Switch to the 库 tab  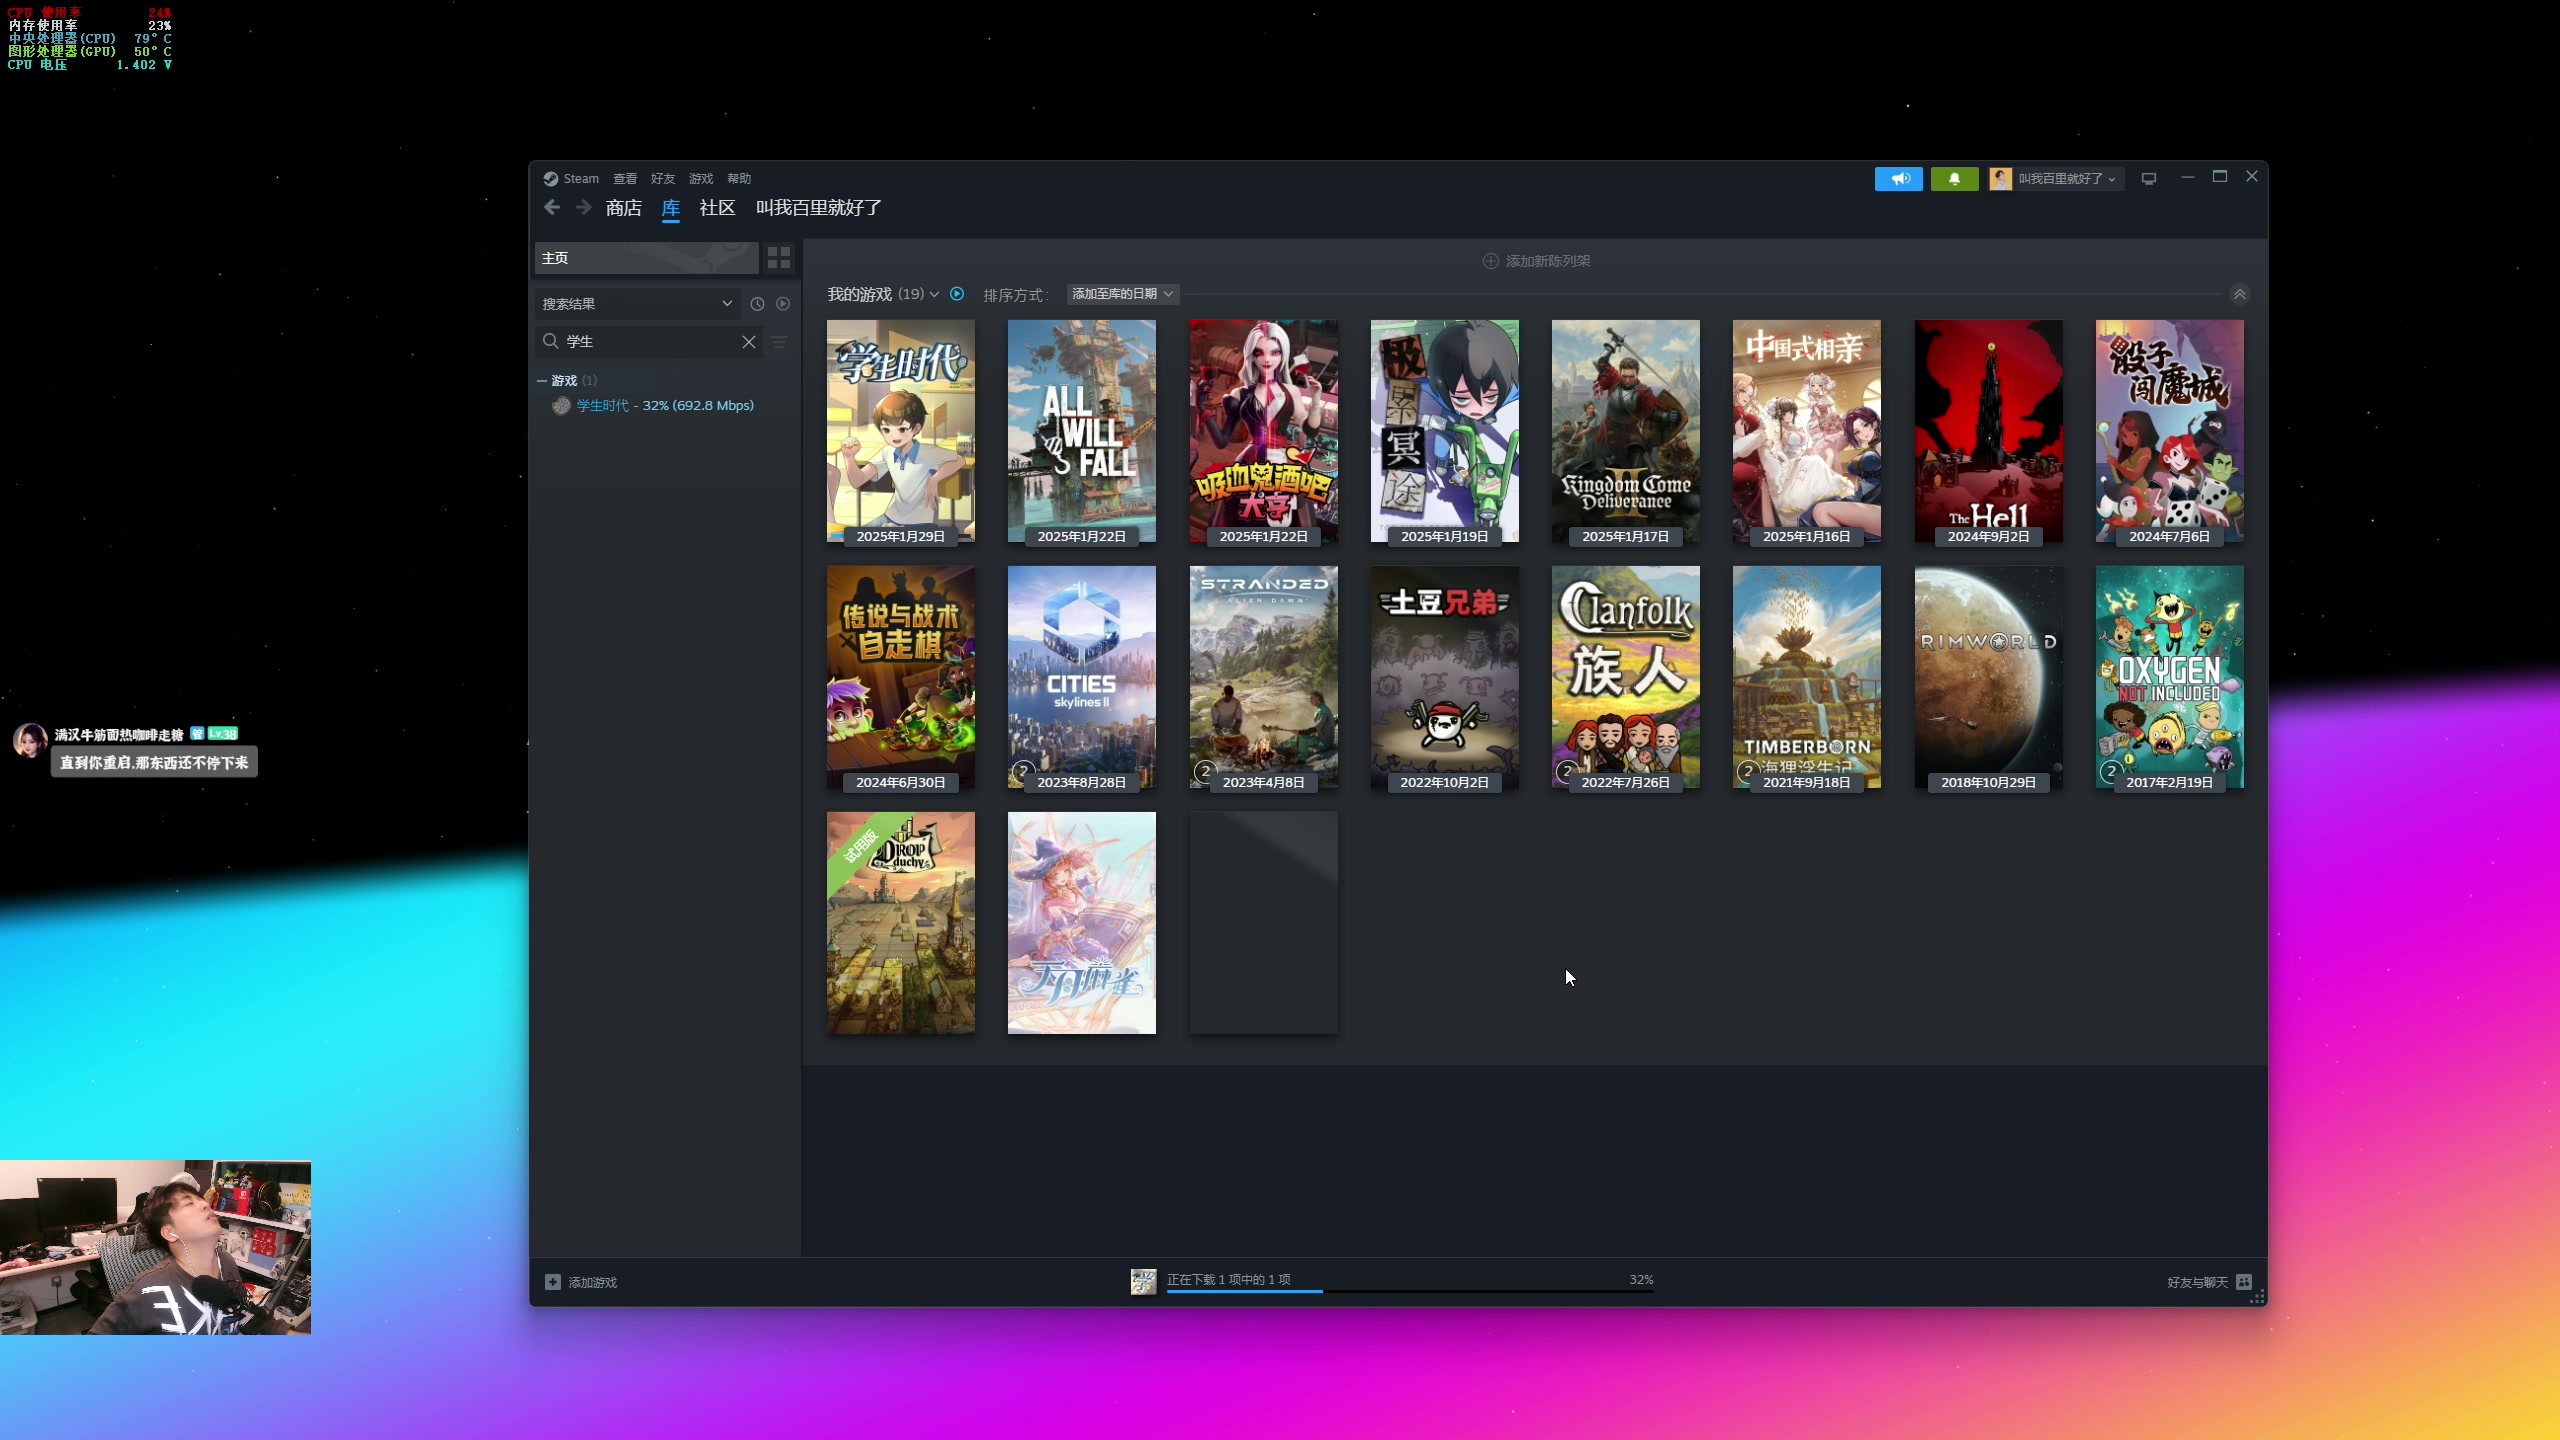click(x=671, y=208)
